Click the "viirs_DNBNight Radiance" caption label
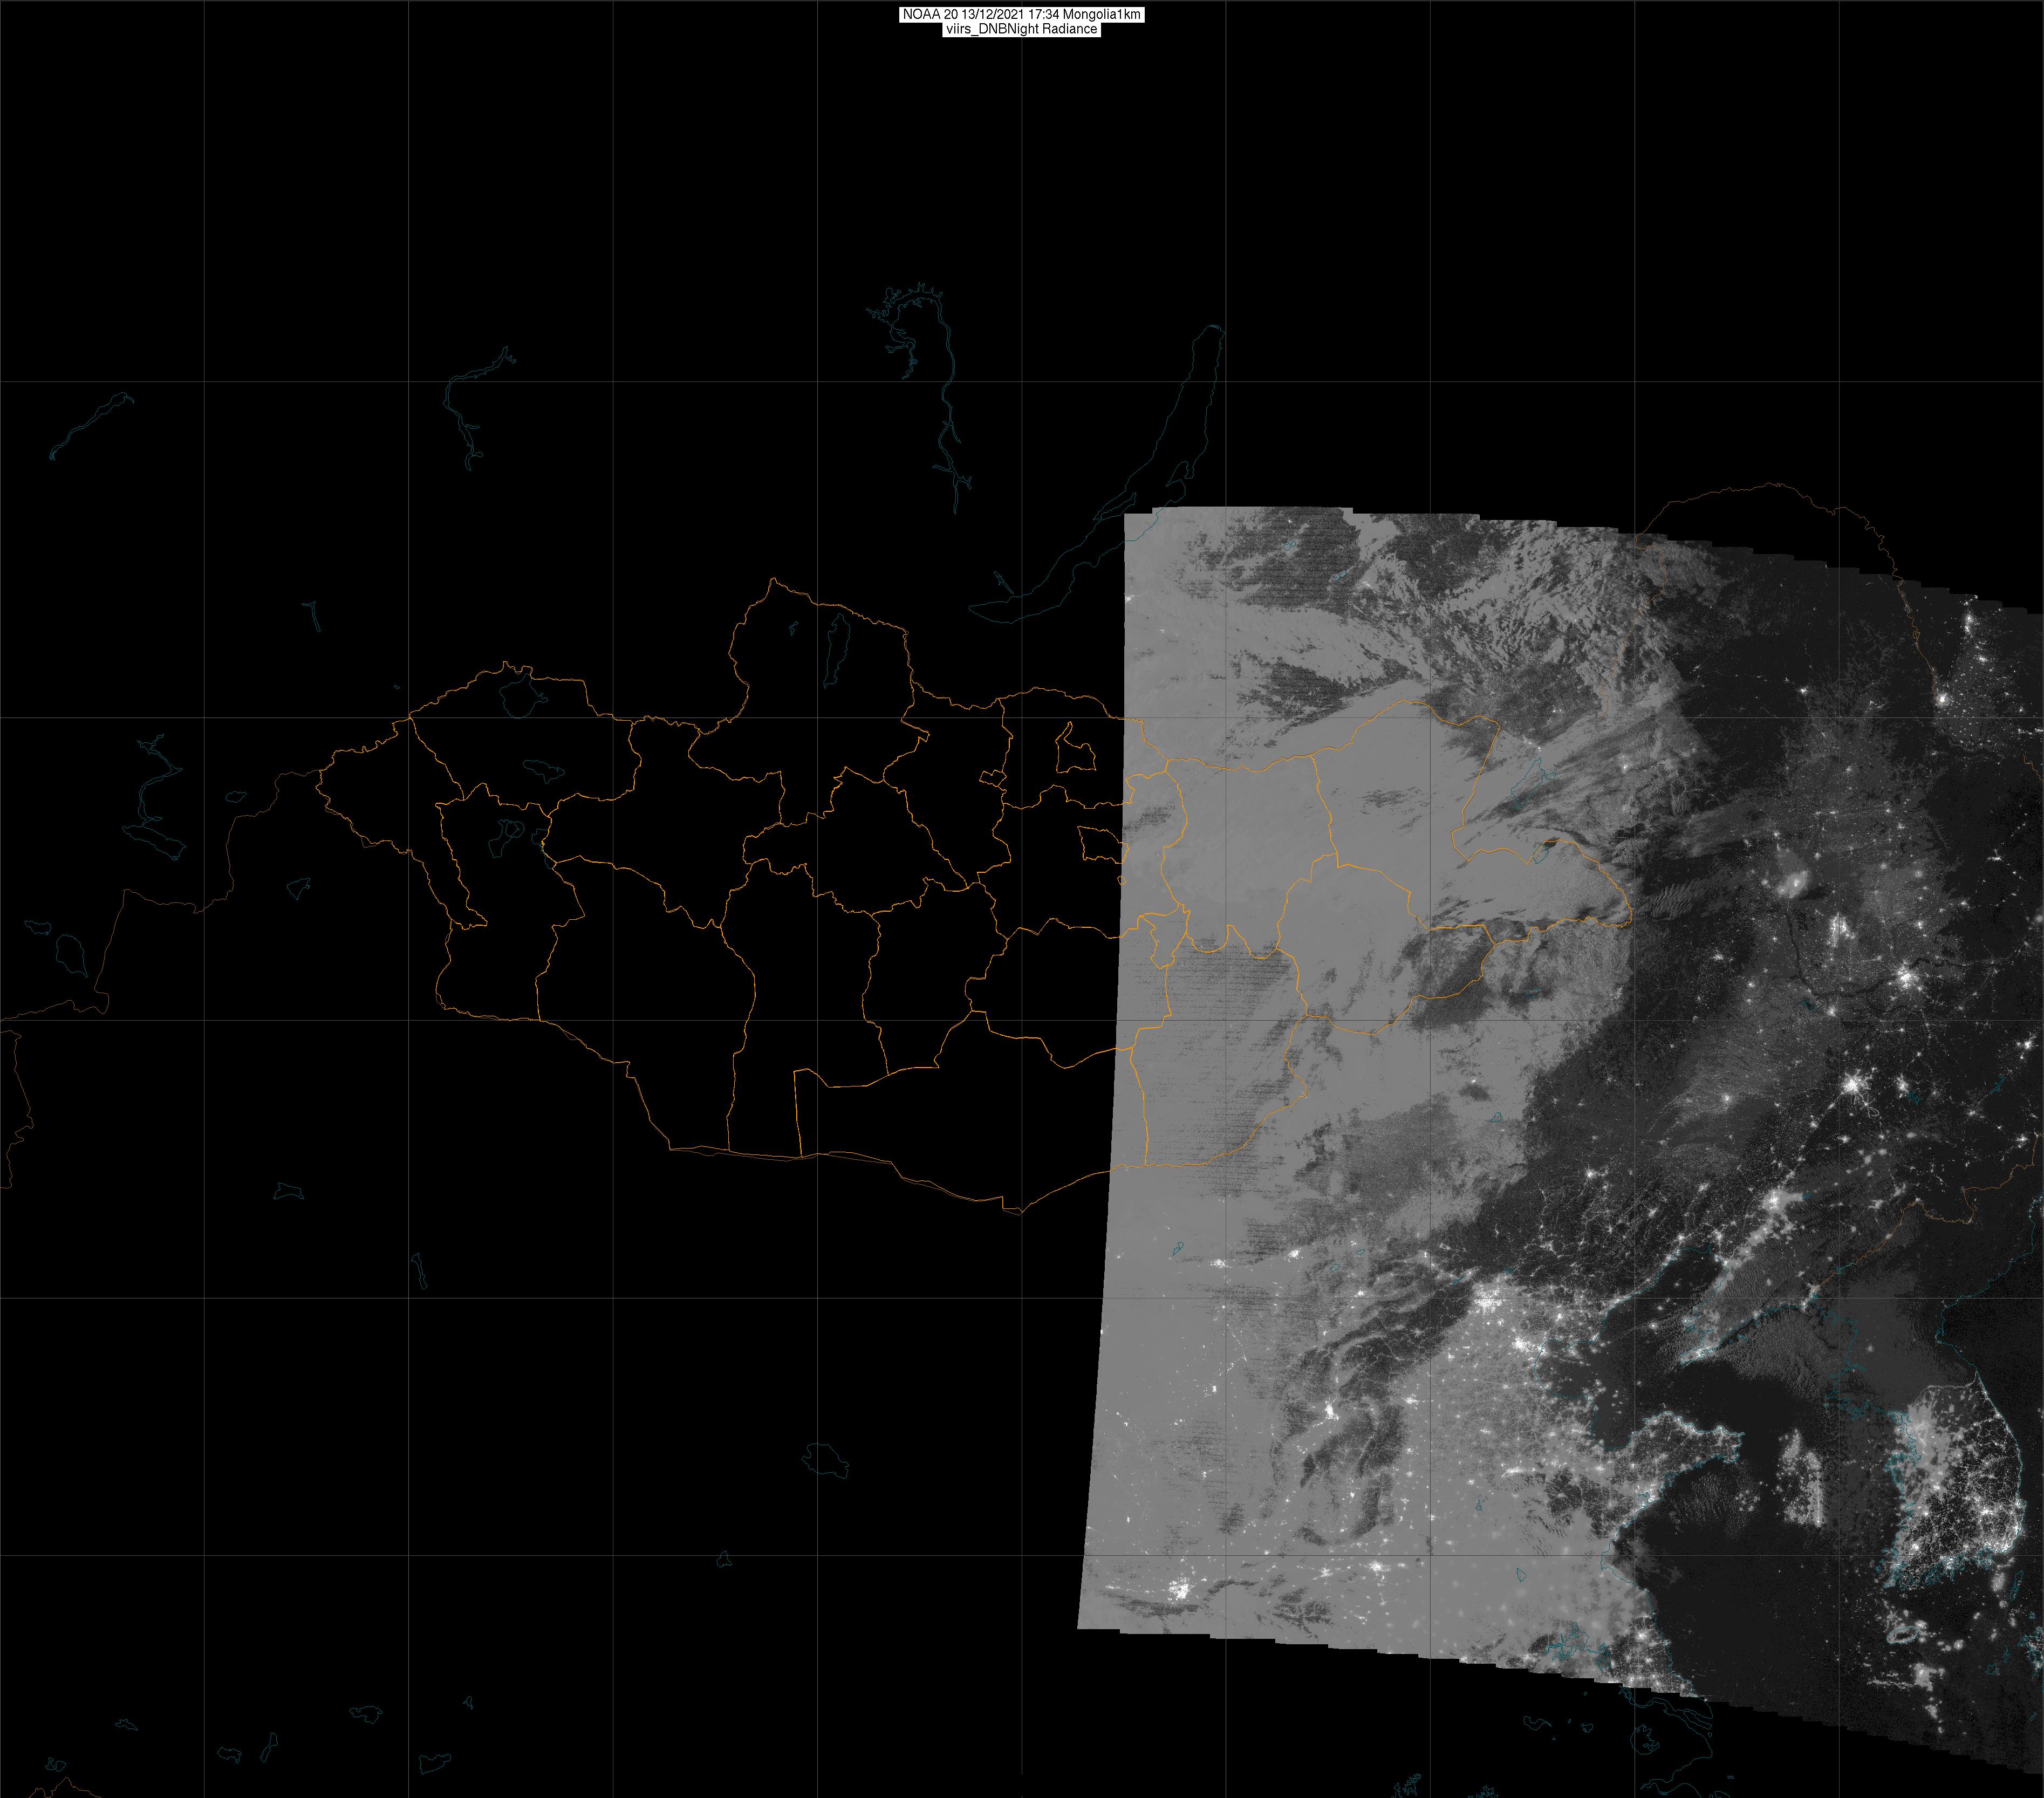Screen dimensions: 2044x1798 [x=1021, y=30]
